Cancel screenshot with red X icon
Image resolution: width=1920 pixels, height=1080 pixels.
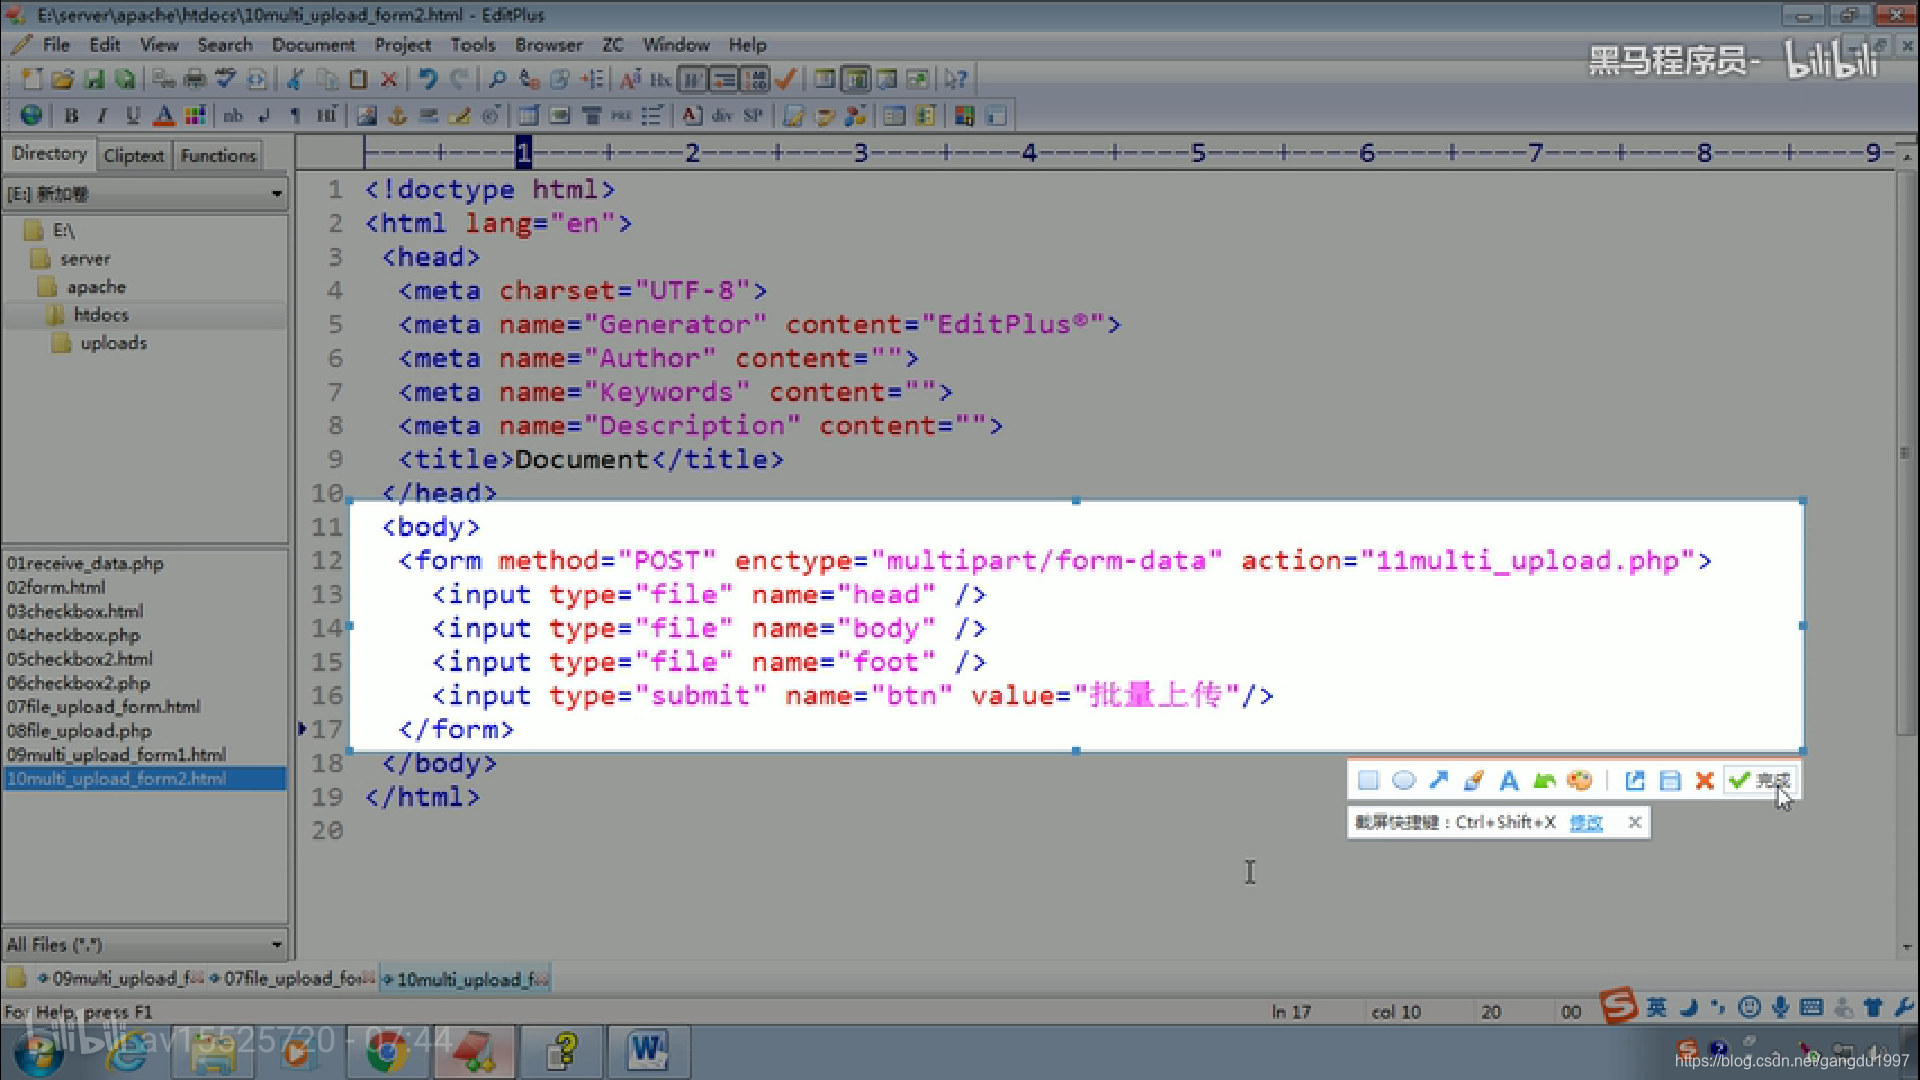coord(1704,781)
